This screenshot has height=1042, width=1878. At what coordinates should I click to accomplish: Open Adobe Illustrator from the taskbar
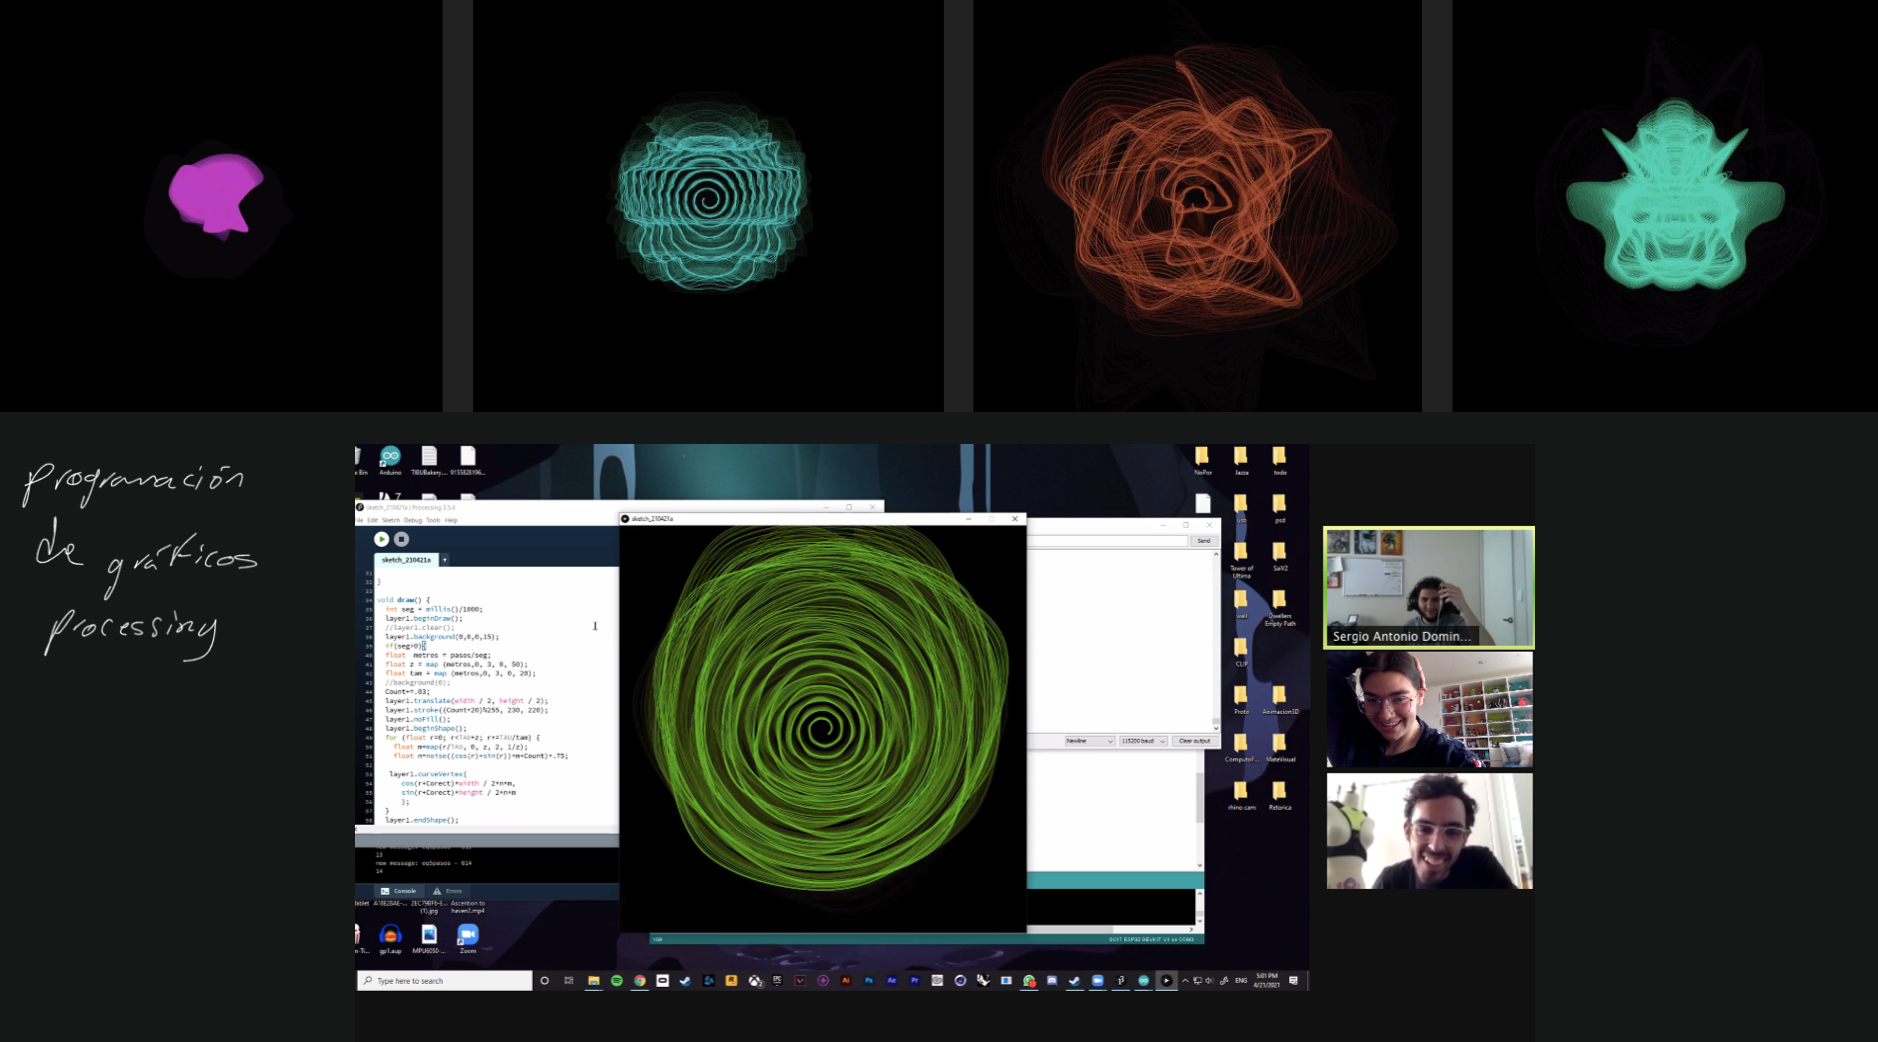tap(846, 981)
